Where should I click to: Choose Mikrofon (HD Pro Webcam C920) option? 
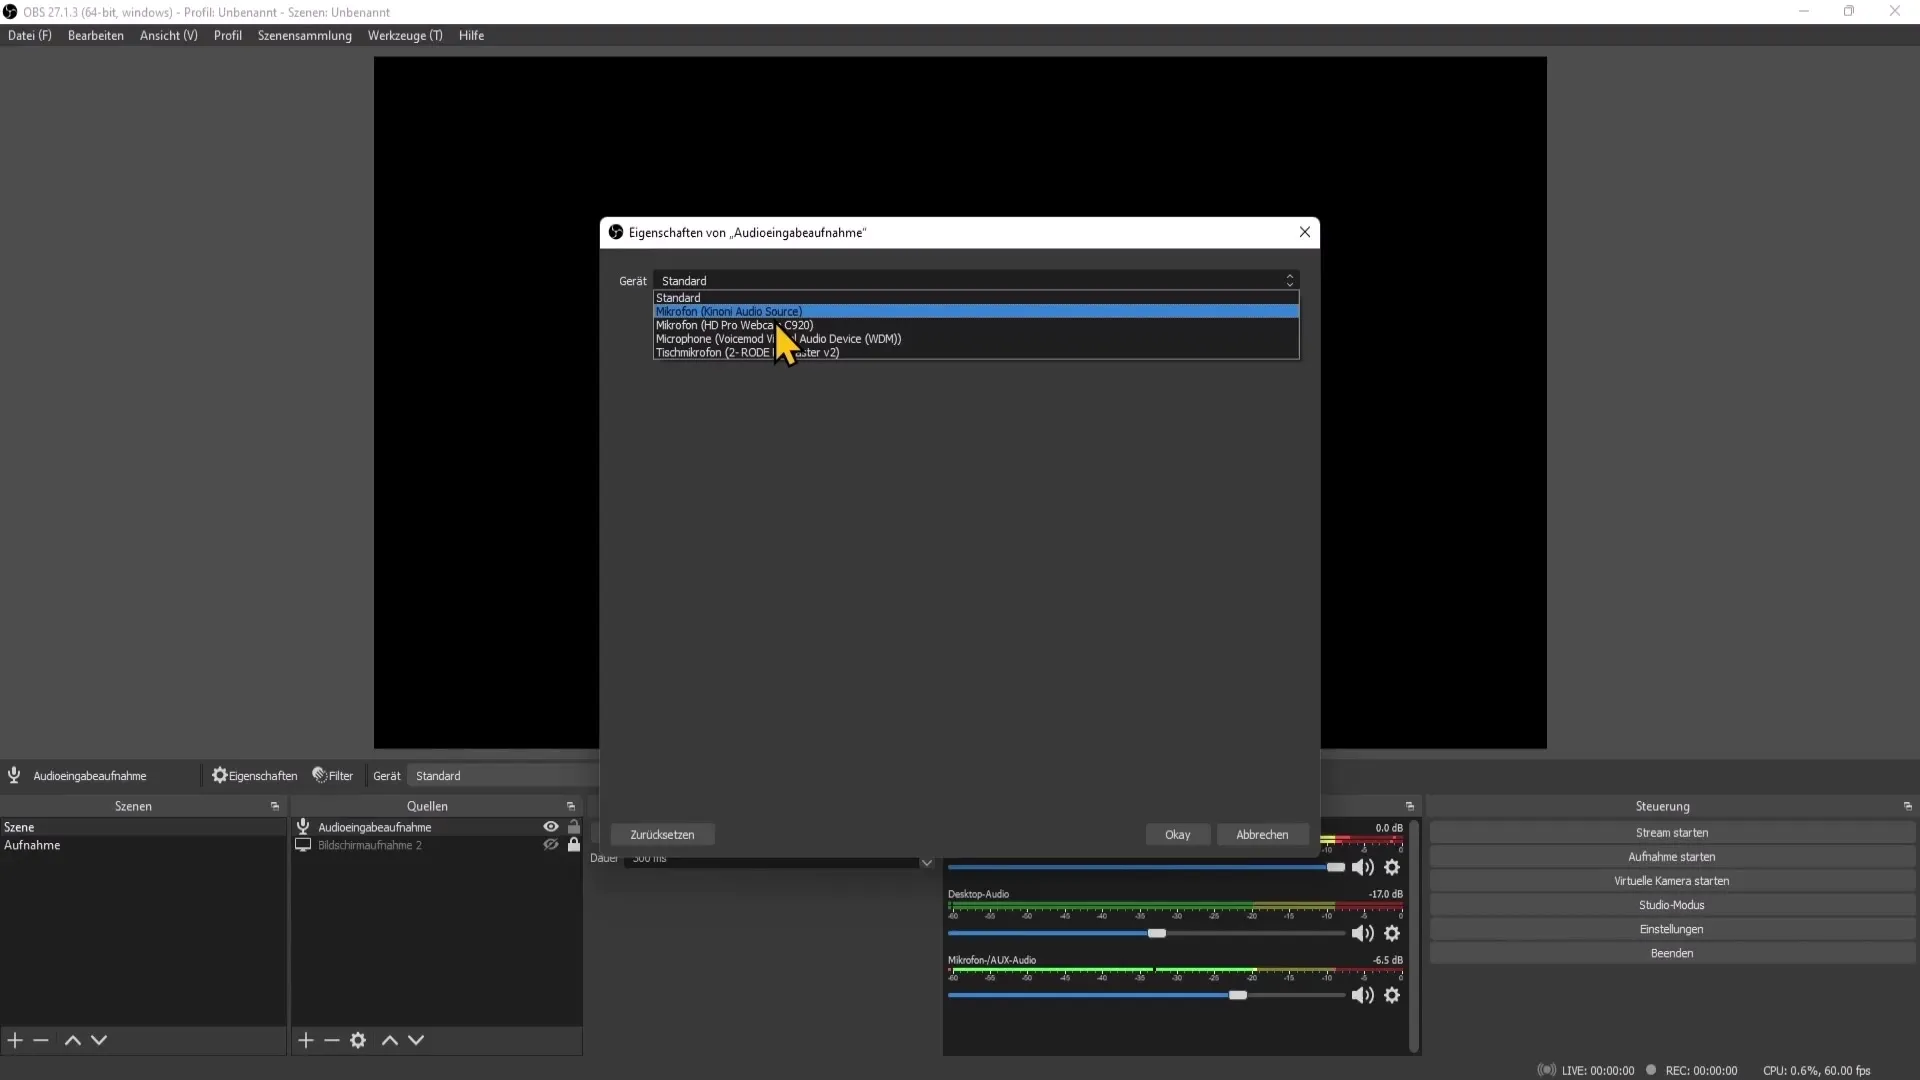[x=976, y=325]
